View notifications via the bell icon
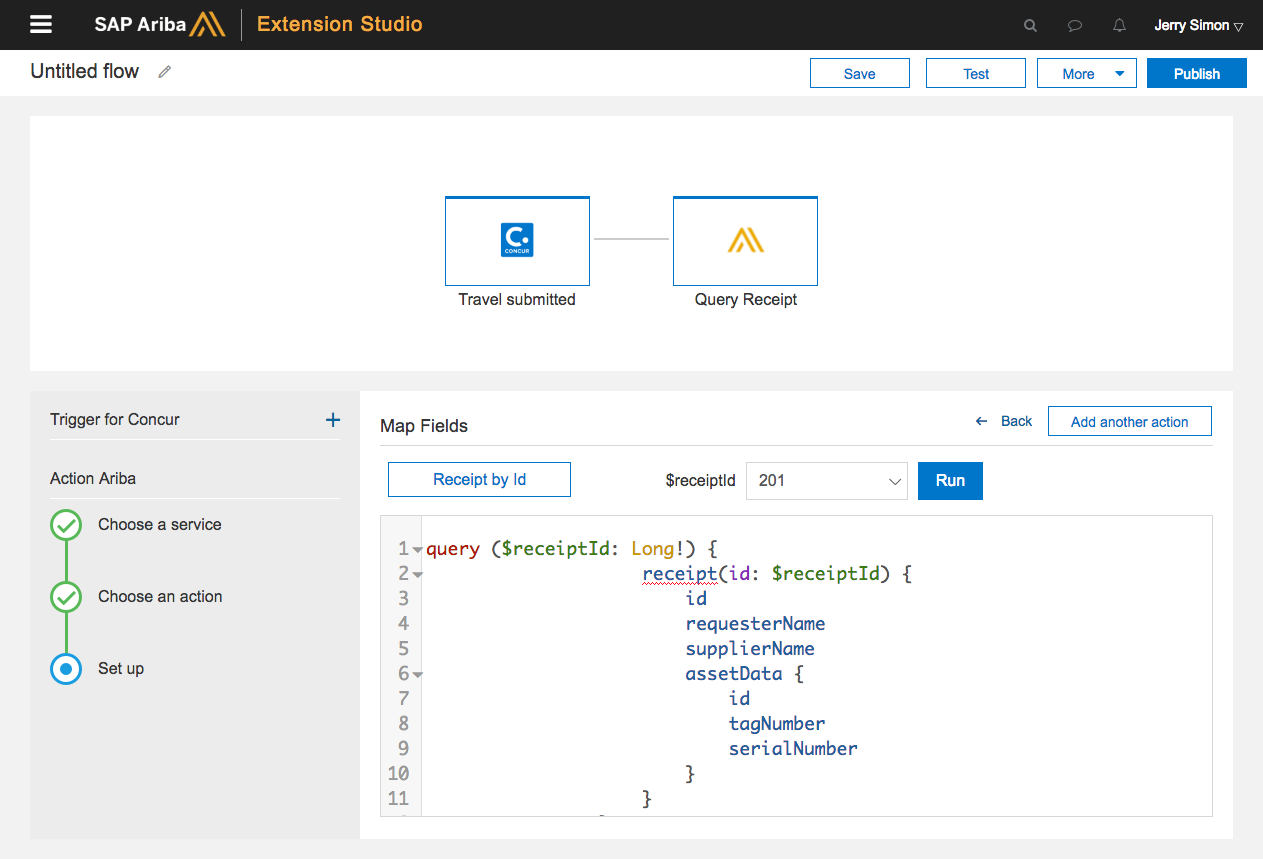 (1120, 26)
